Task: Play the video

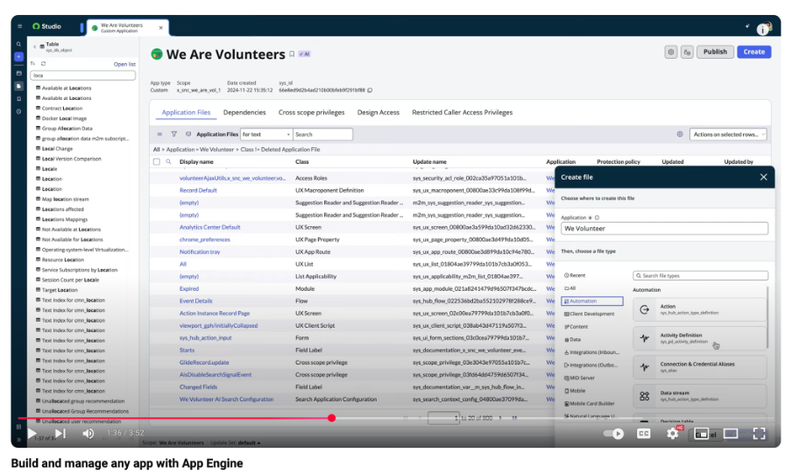Action: [32, 434]
